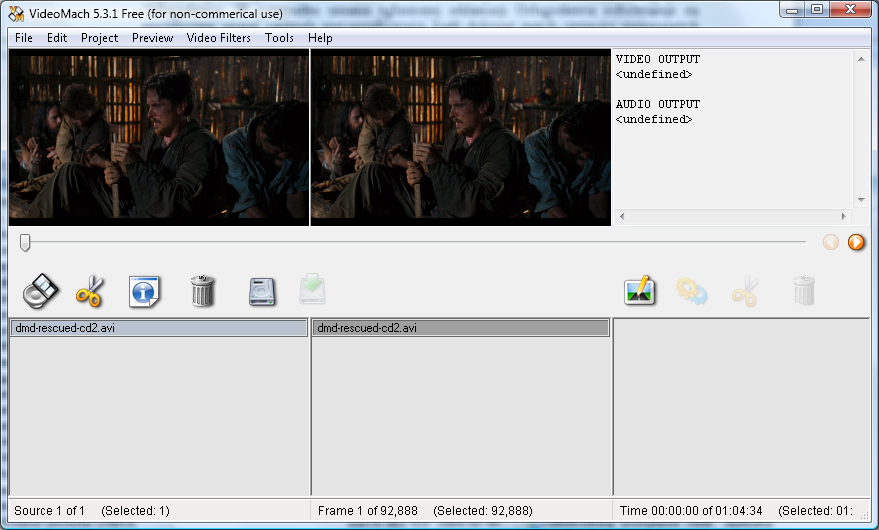This screenshot has width=879, height=530.
Task: Click the output panel scroll right arrow
Action: point(844,216)
